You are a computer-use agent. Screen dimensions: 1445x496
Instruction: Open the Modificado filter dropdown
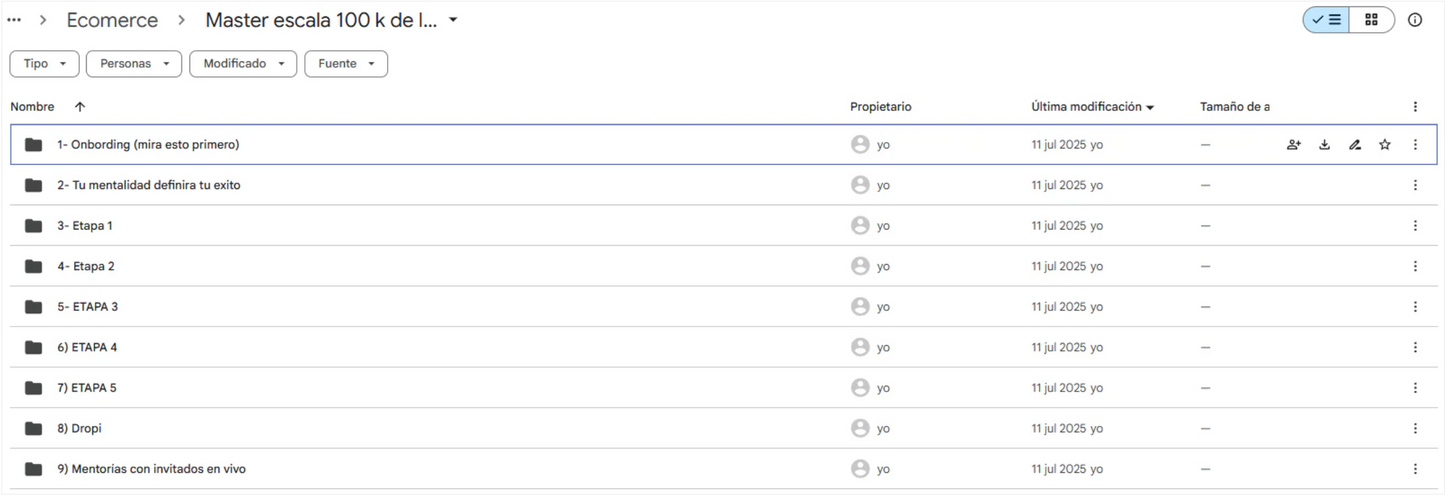243,64
